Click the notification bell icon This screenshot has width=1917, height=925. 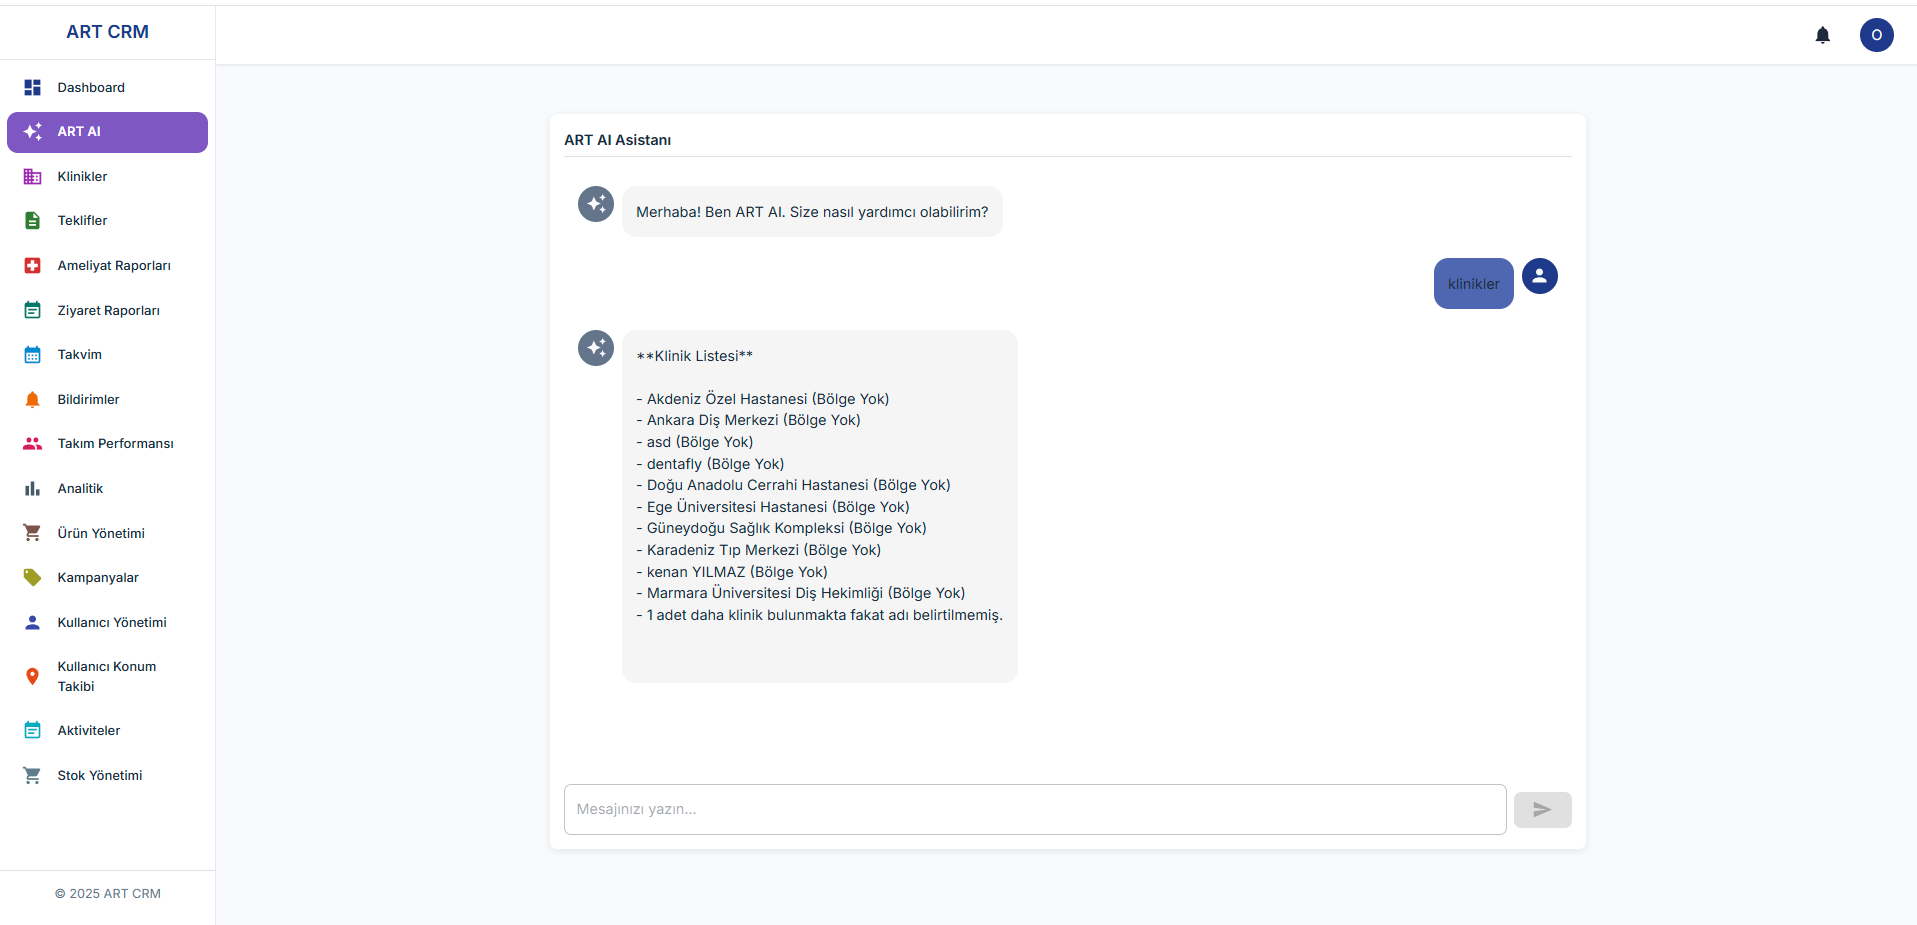coord(1822,35)
